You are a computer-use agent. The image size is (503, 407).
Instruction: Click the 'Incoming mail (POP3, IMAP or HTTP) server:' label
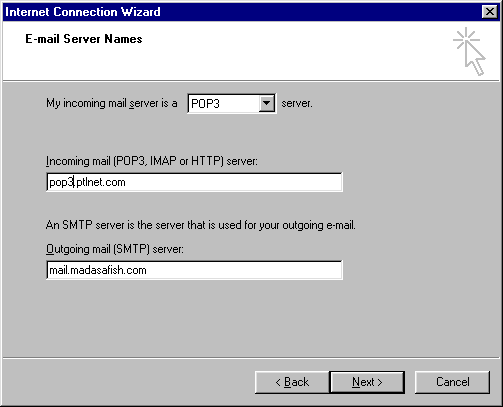coord(152,161)
